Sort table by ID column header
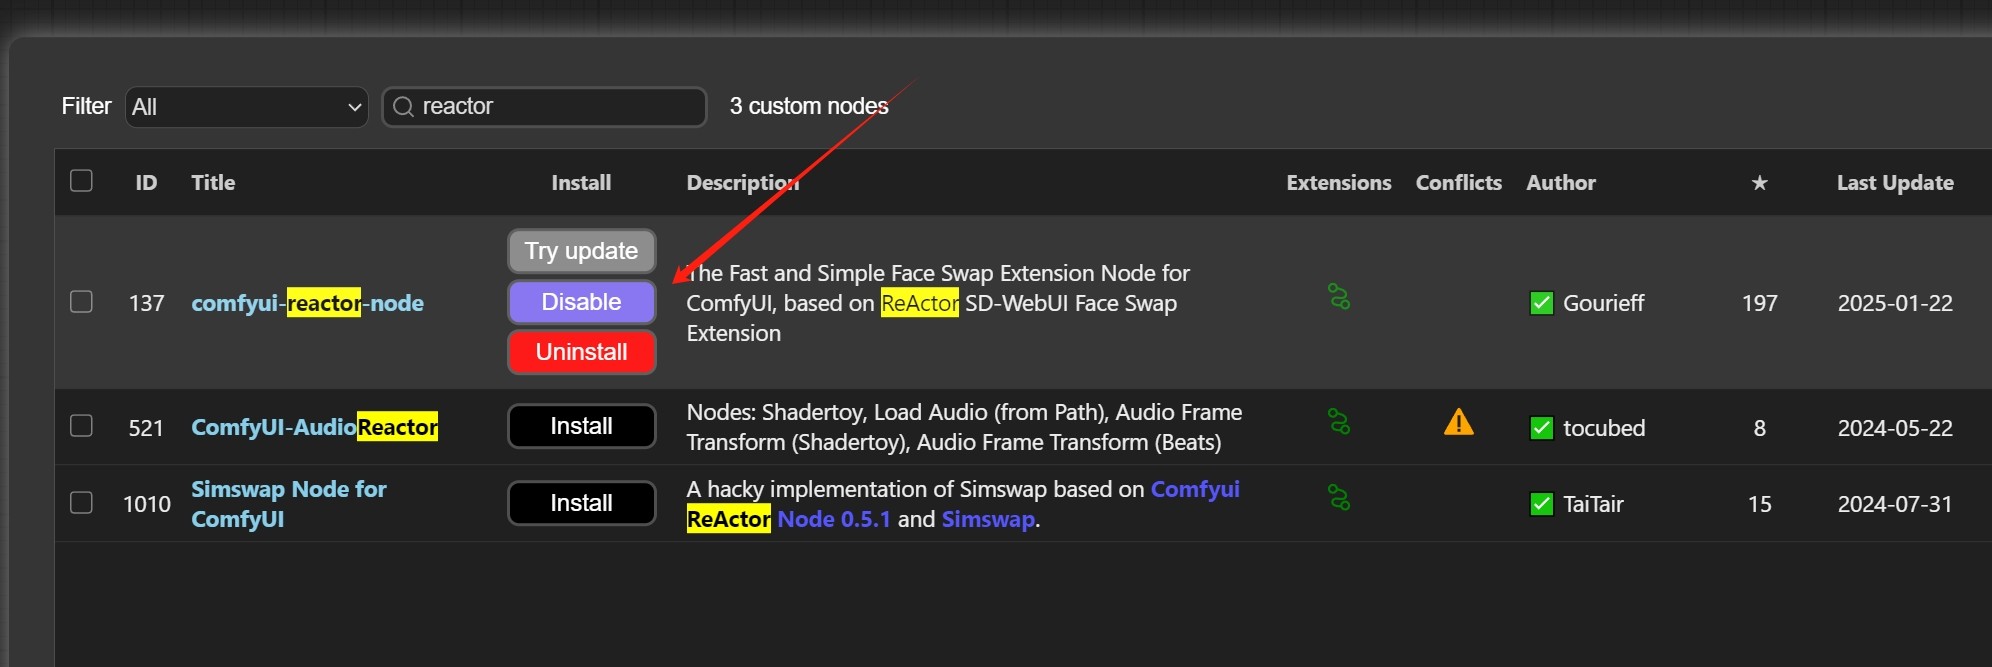This screenshot has width=1992, height=667. 146,183
